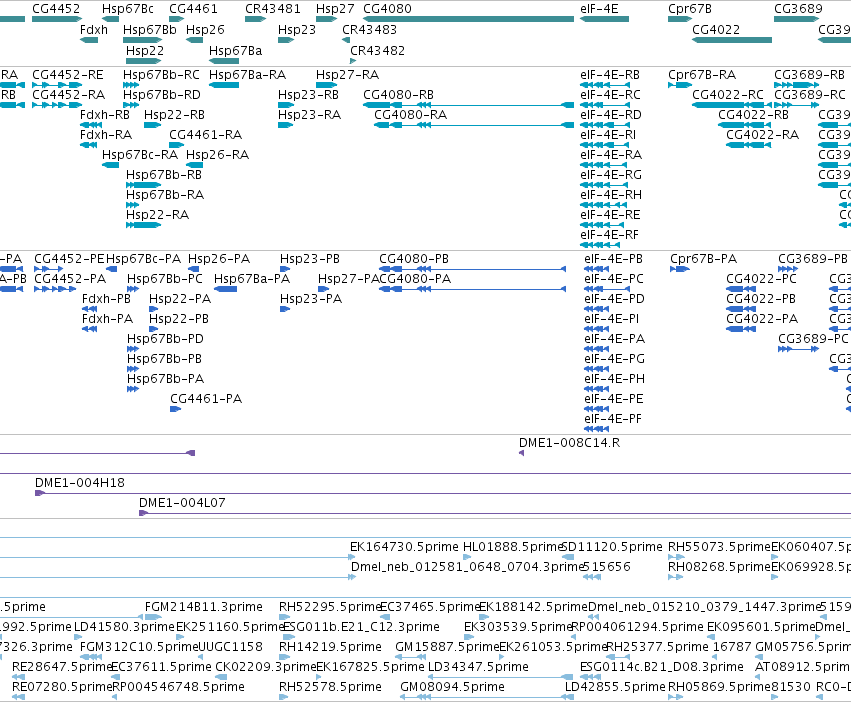Click the CG4022 gene bar
The height and width of the screenshot is (702, 851).
click(732, 40)
